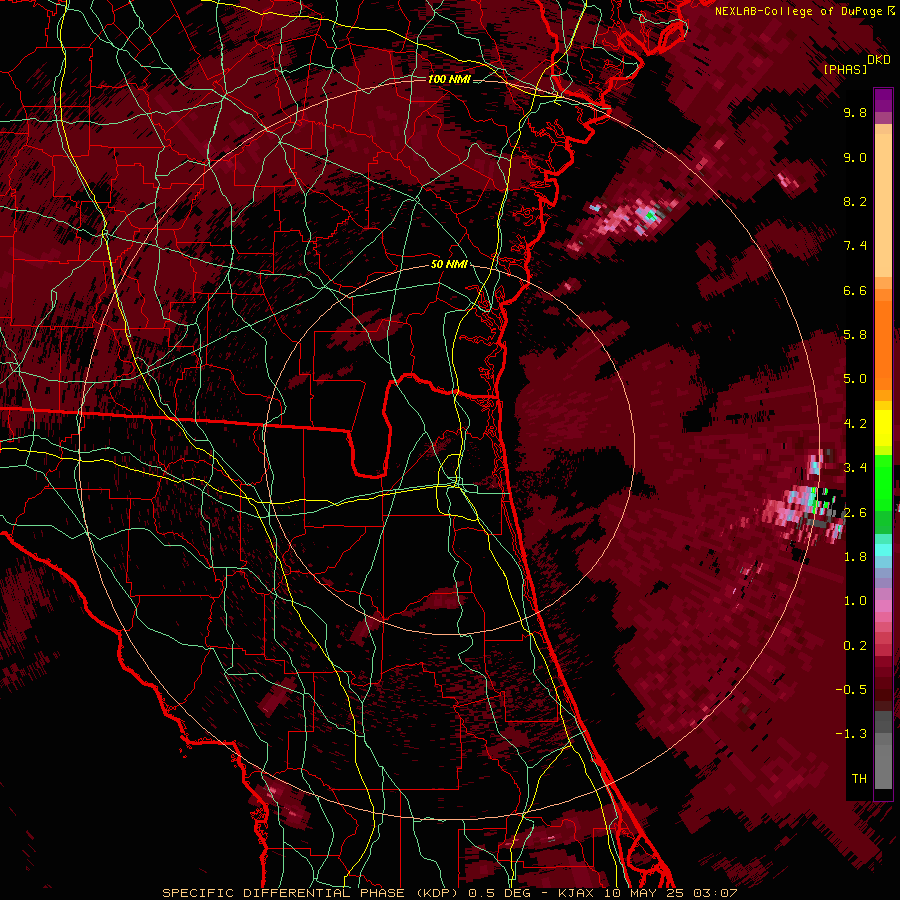Click the 10 MAY 25 date text

pyautogui.click(x=643, y=893)
